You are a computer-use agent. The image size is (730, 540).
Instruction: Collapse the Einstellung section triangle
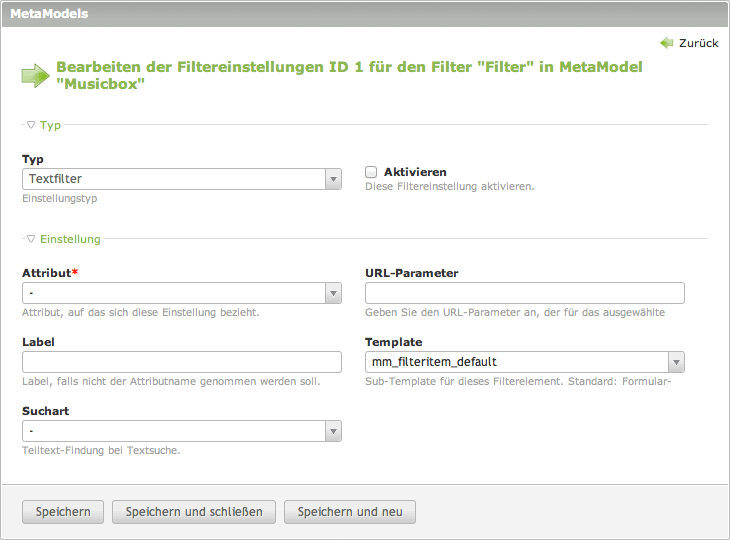(31, 239)
